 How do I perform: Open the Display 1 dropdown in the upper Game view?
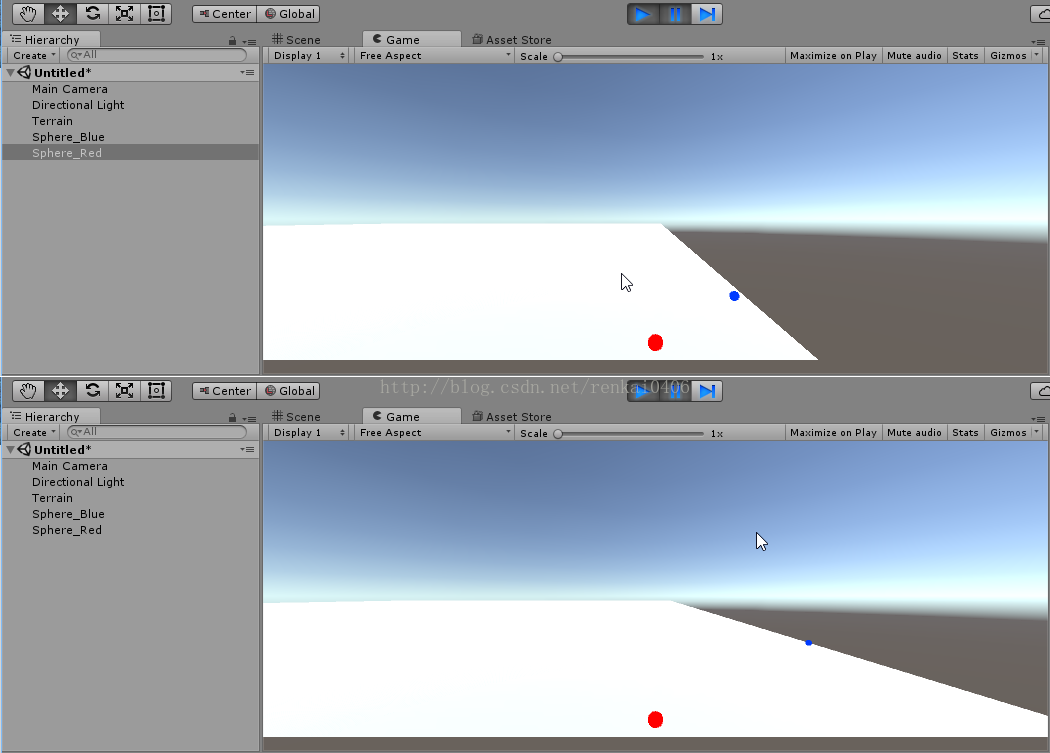pyautogui.click(x=309, y=56)
